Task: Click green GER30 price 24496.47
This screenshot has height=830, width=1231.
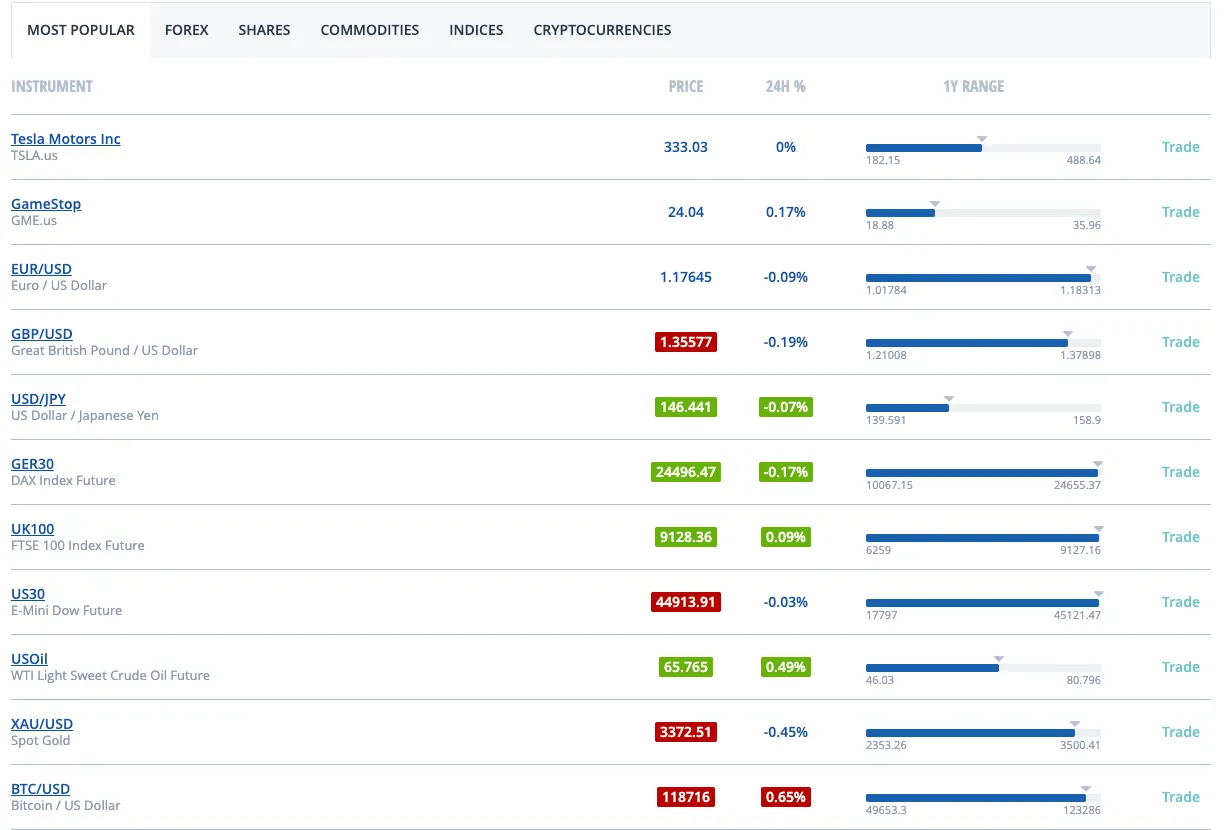Action: (x=686, y=472)
